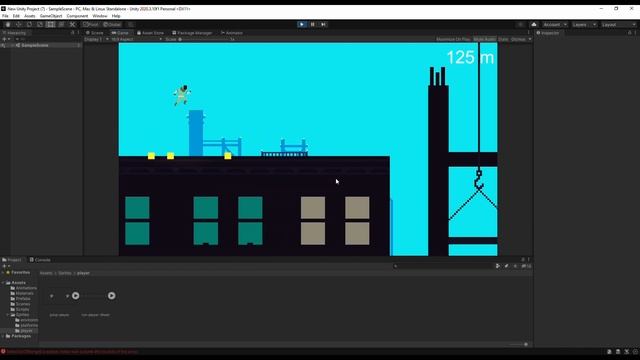
Task: Open the 16:9 Aspect dropdown
Action: click(x=137, y=39)
